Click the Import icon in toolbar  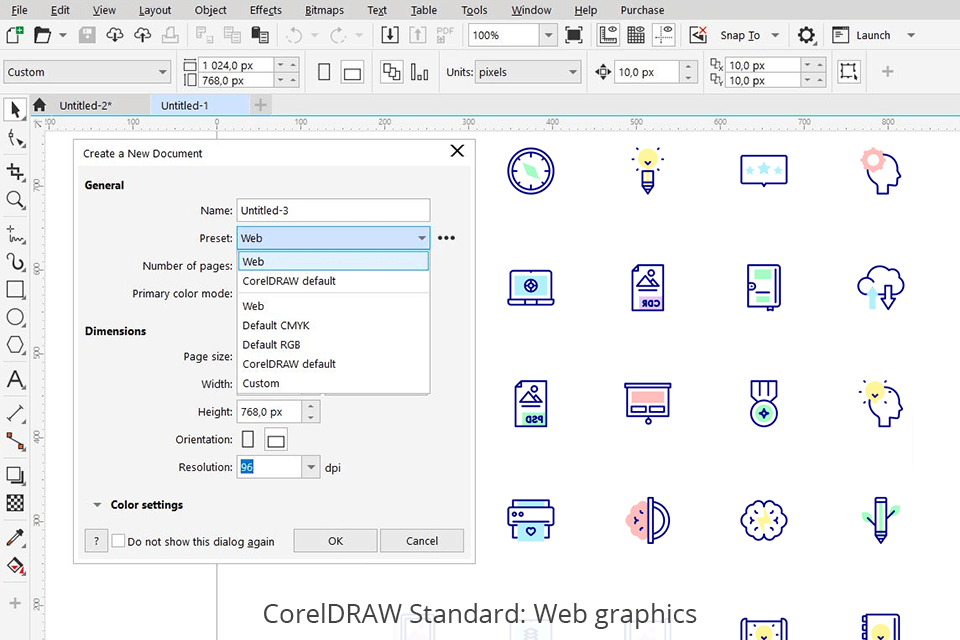pyautogui.click(x=389, y=35)
